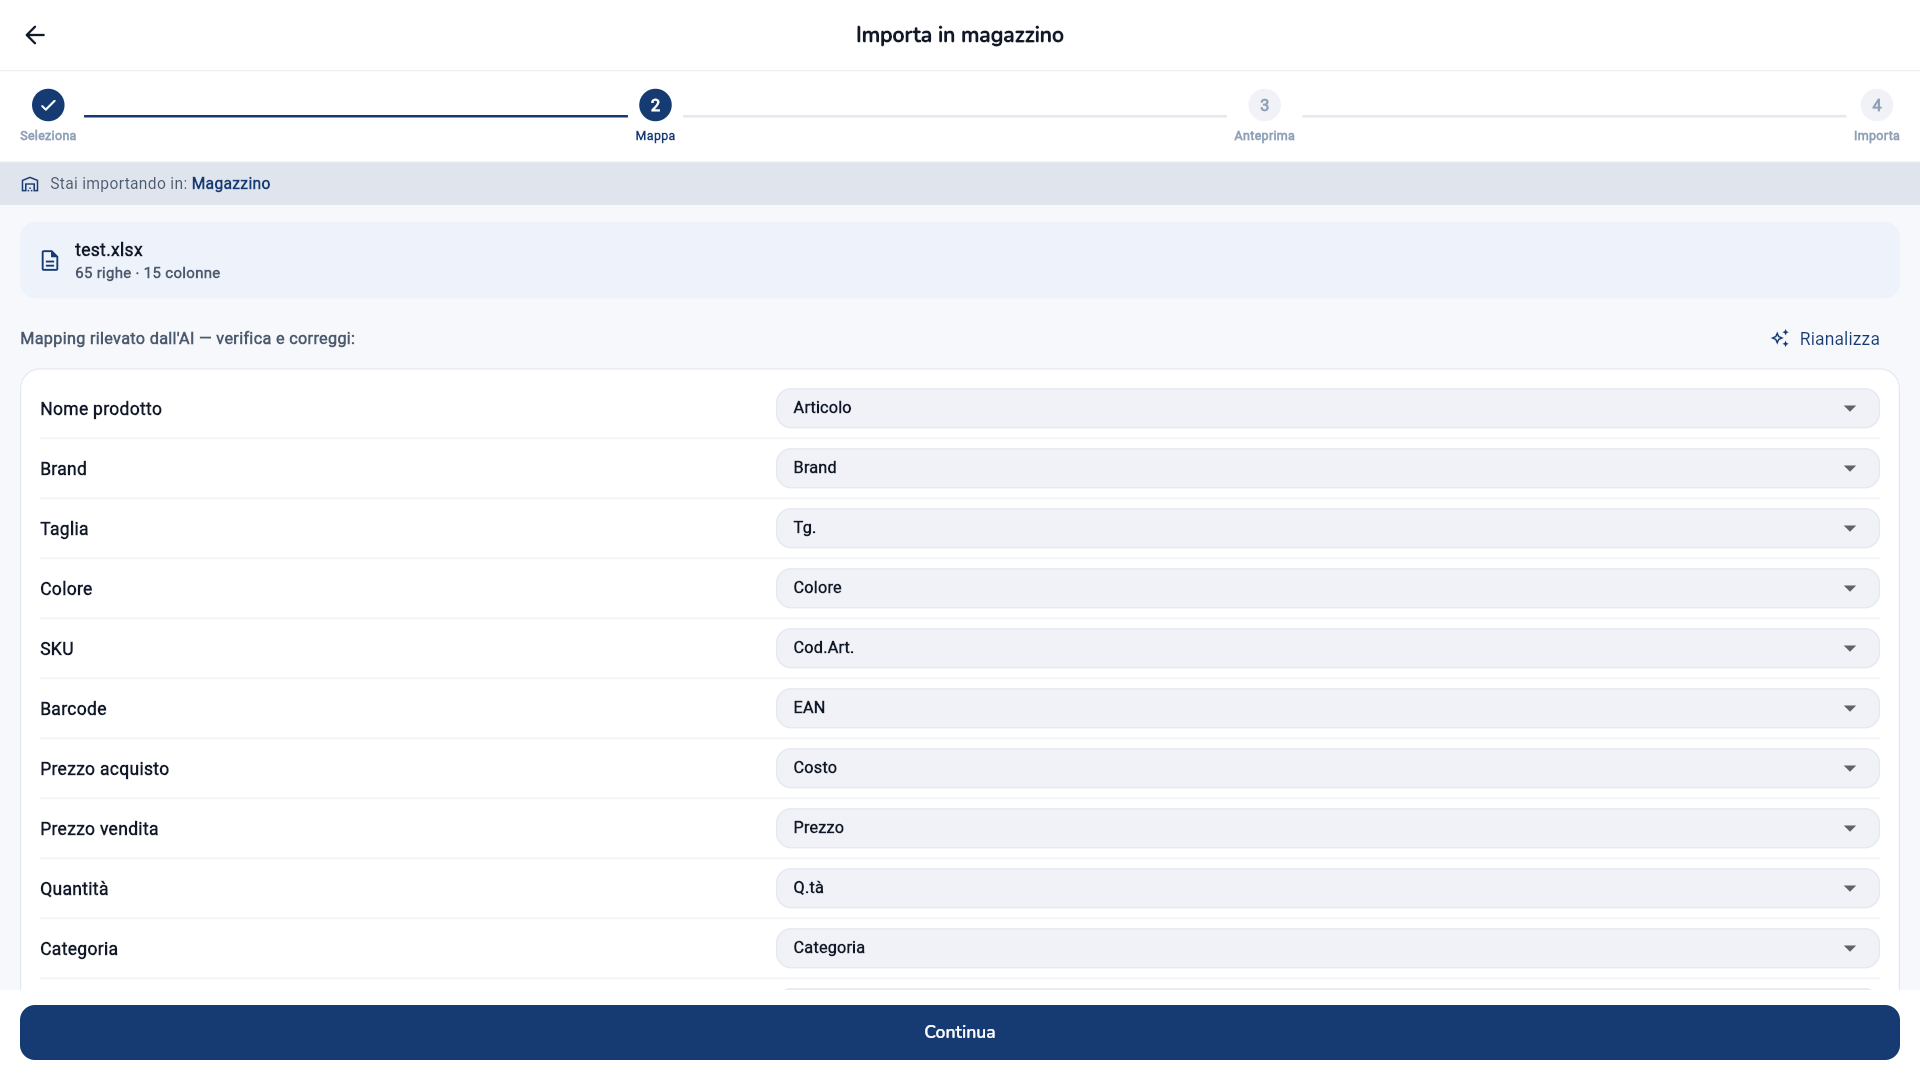Expand the Quantità dropdown showing Q.tà

point(1327,888)
